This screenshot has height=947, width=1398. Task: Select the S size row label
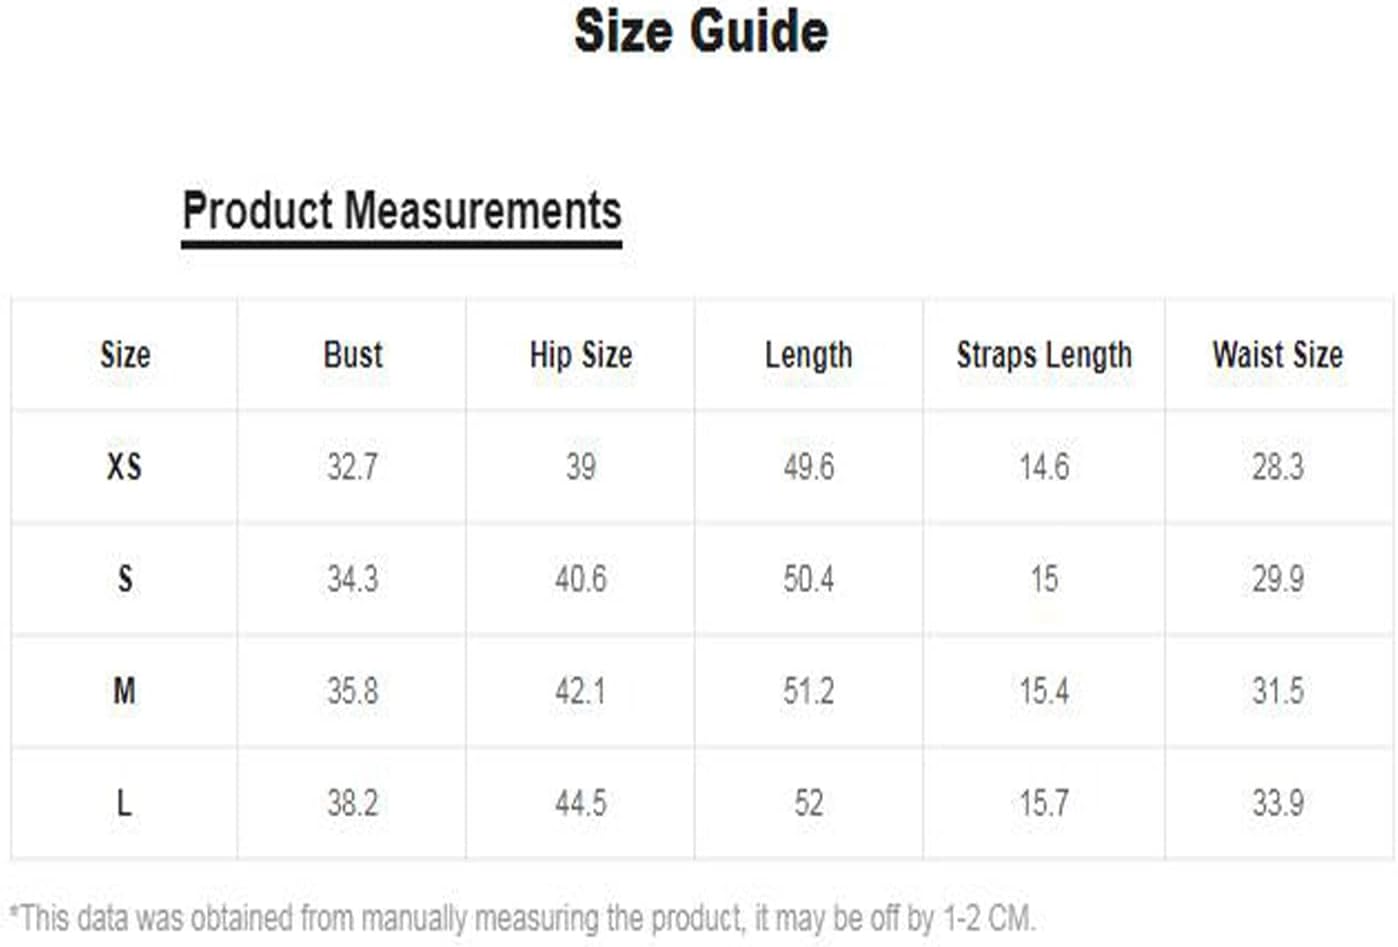click(125, 579)
